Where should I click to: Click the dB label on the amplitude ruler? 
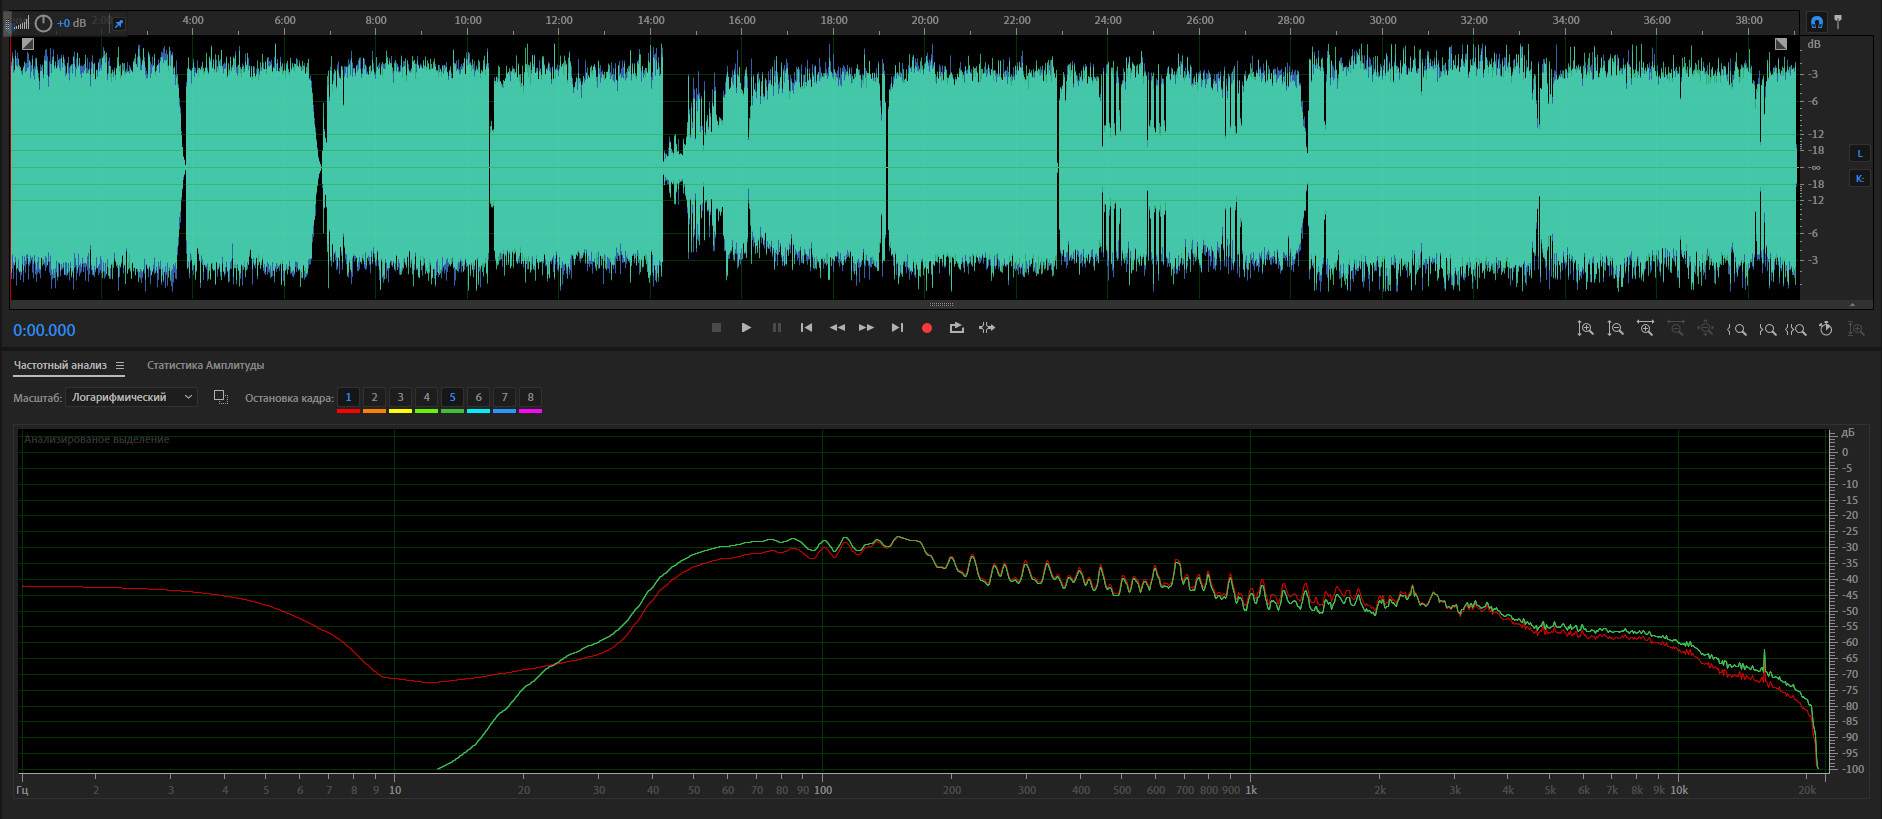click(1814, 44)
